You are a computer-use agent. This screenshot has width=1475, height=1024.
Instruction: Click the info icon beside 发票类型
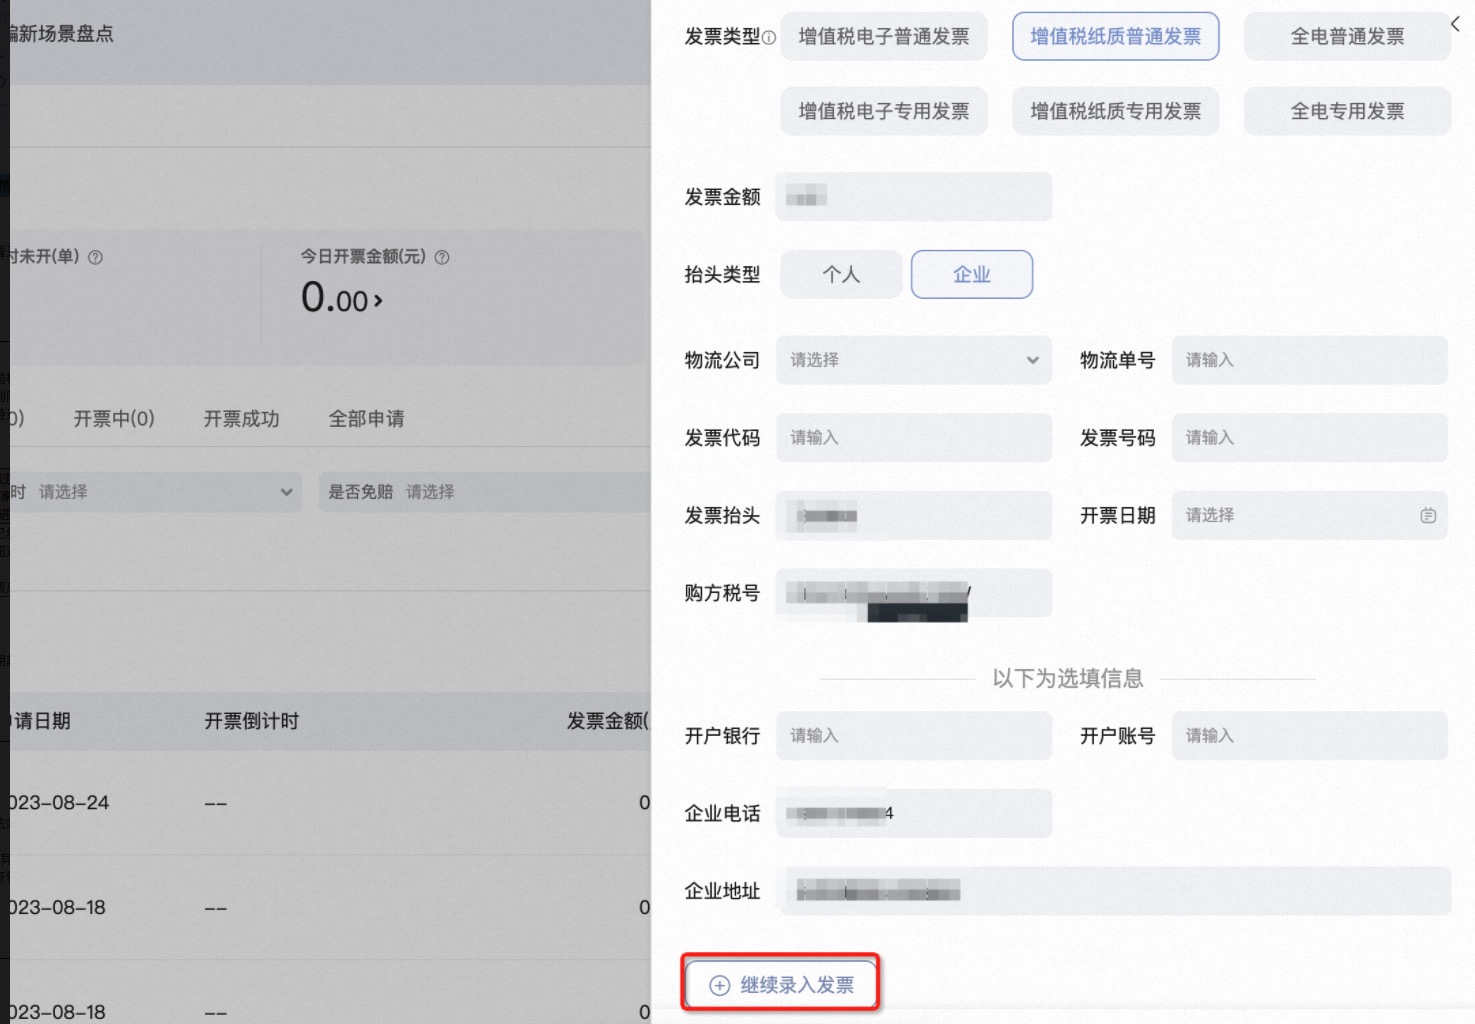tap(769, 38)
